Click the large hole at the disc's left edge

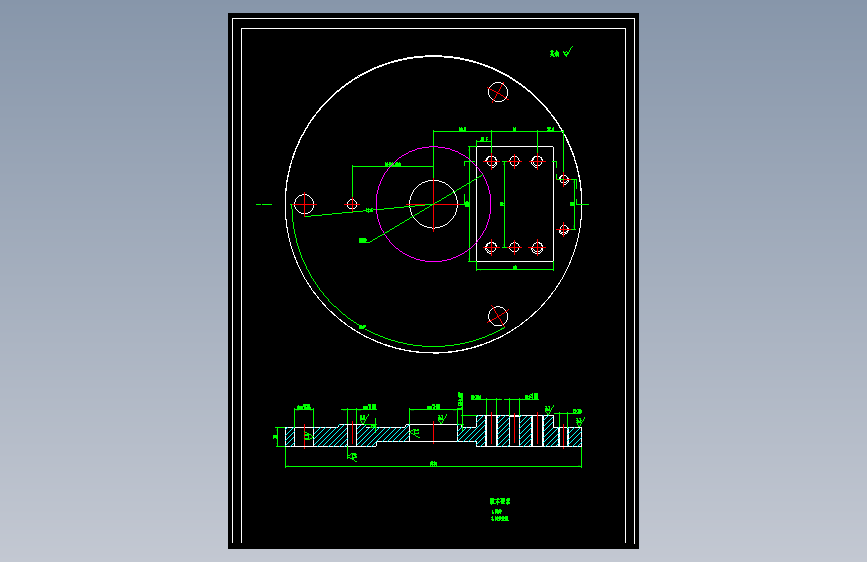[x=304, y=204]
